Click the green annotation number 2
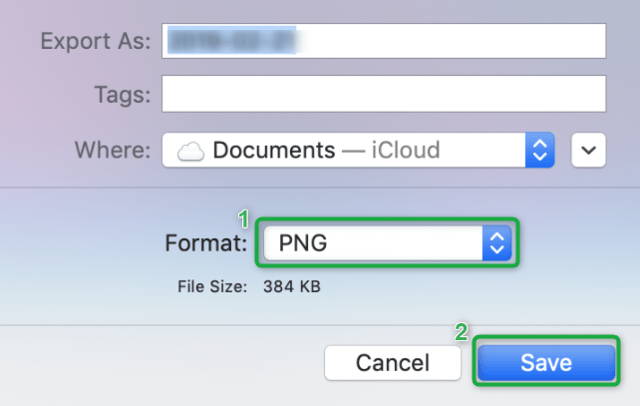The image size is (640, 406). [x=462, y=332]
